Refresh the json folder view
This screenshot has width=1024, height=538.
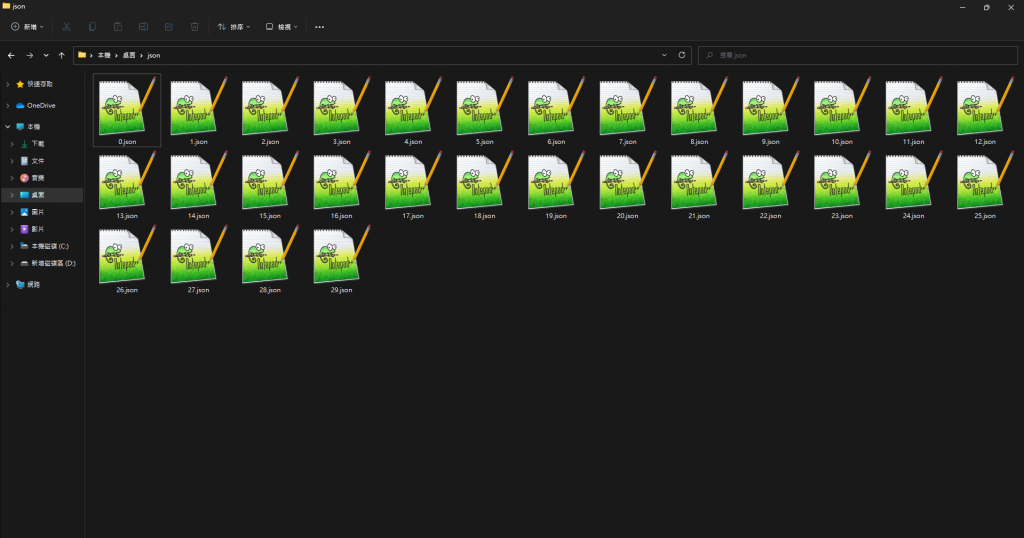point(682,55)
